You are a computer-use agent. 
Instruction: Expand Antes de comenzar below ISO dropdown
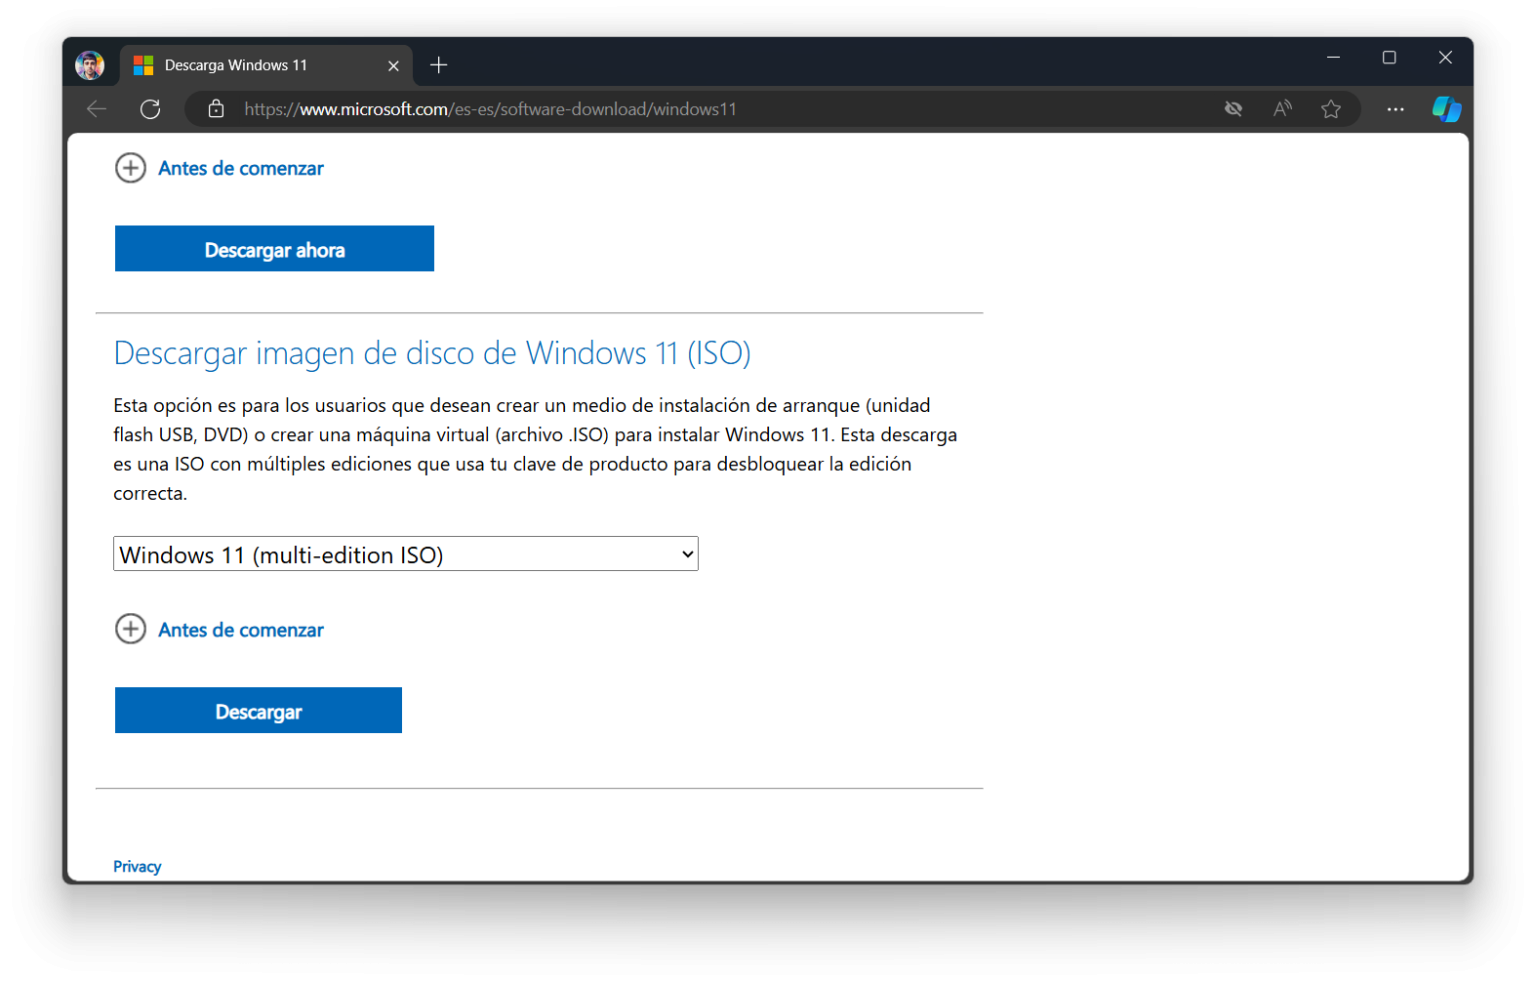tap(219, 630)
